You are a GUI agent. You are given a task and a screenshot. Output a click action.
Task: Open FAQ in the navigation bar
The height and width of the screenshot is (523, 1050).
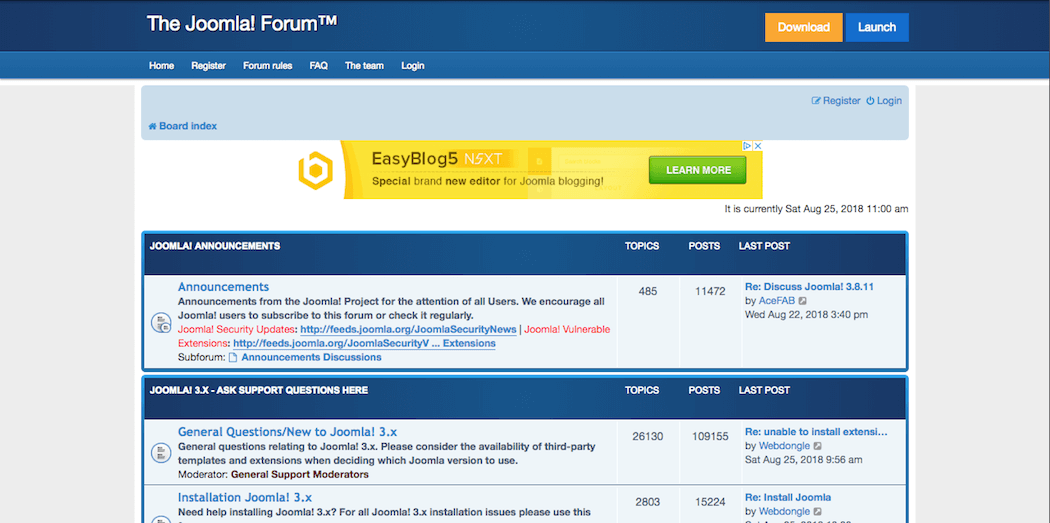[x=318, y=66]
